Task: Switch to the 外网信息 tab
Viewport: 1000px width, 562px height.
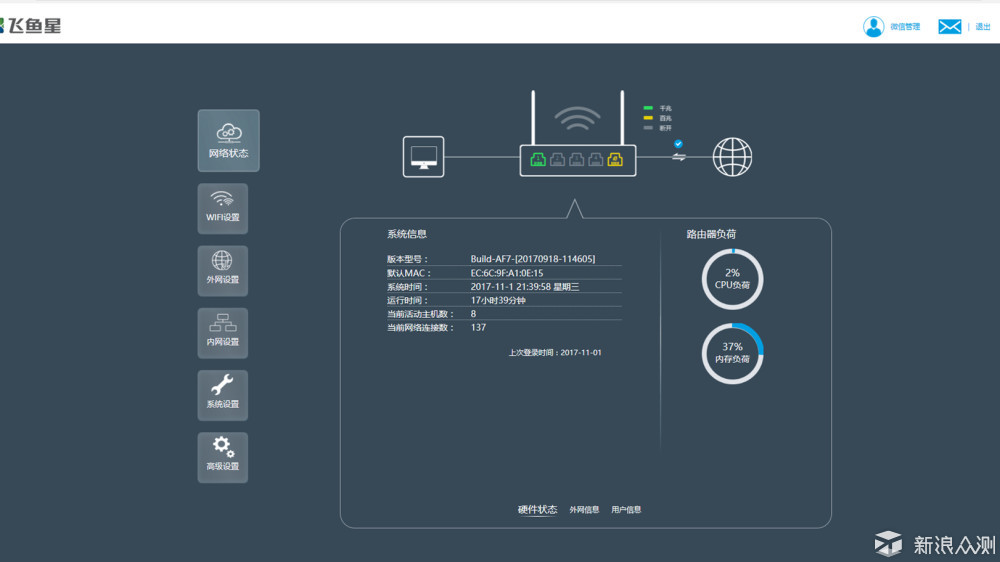Action: click(x=584, y=510)
